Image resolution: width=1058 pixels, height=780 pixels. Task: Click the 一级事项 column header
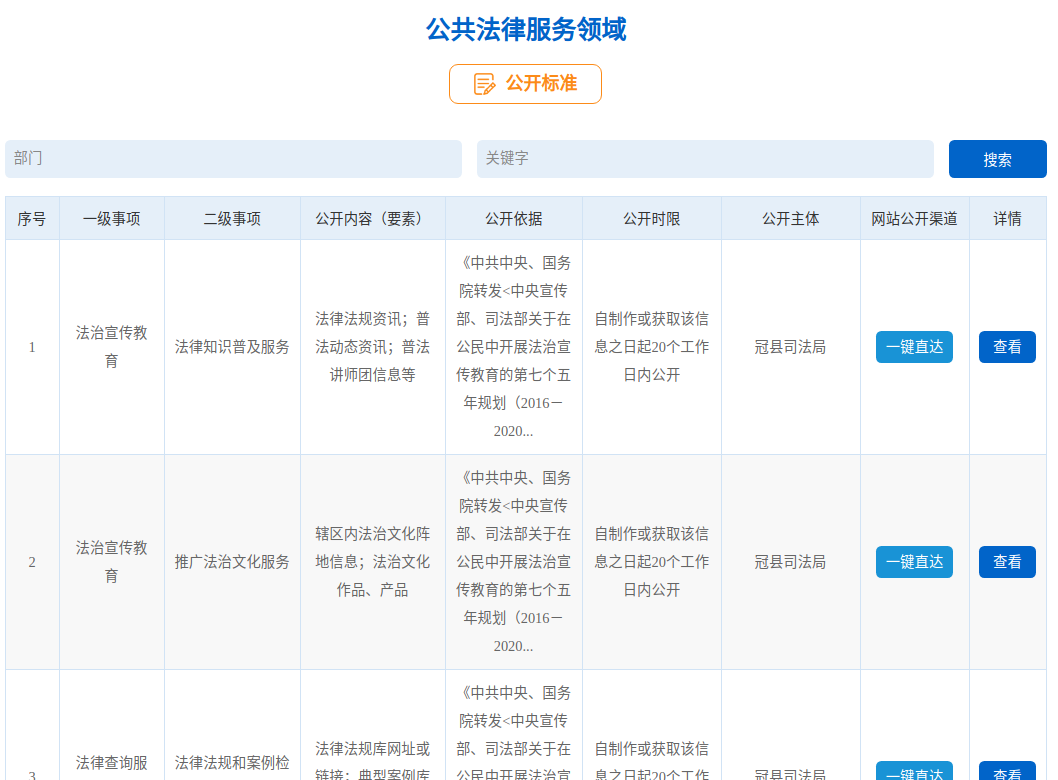[112, 219]
